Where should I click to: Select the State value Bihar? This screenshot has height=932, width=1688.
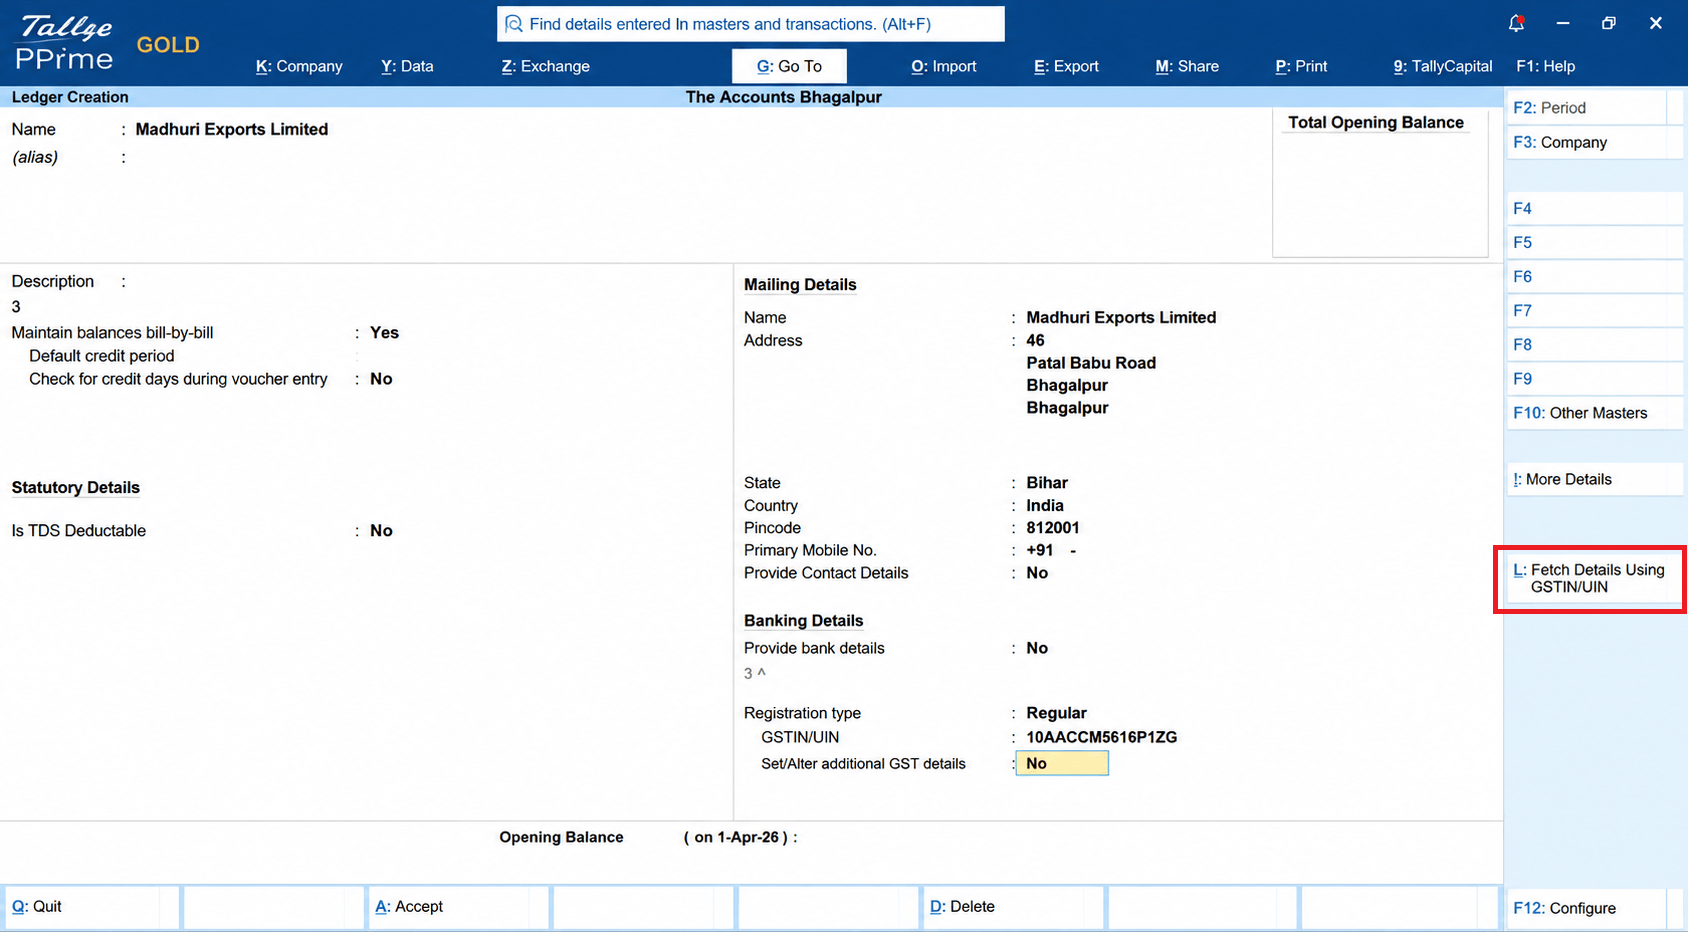[x=1047, y=483]
